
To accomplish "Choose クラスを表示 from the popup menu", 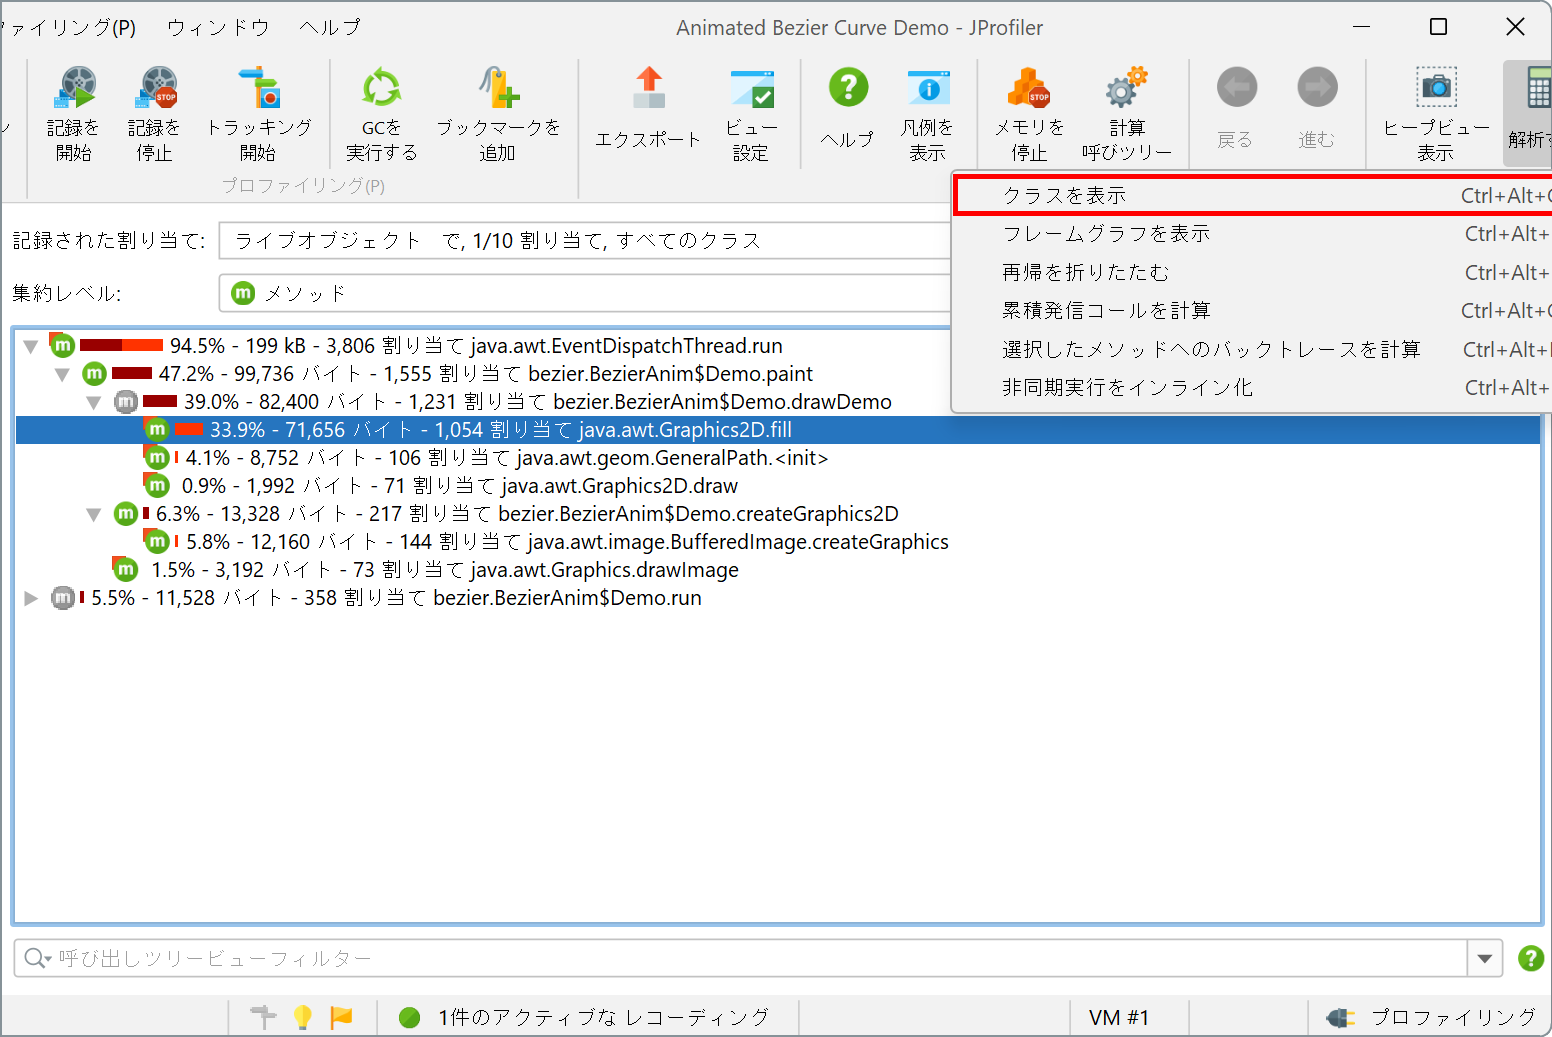I will point(1254,195).
